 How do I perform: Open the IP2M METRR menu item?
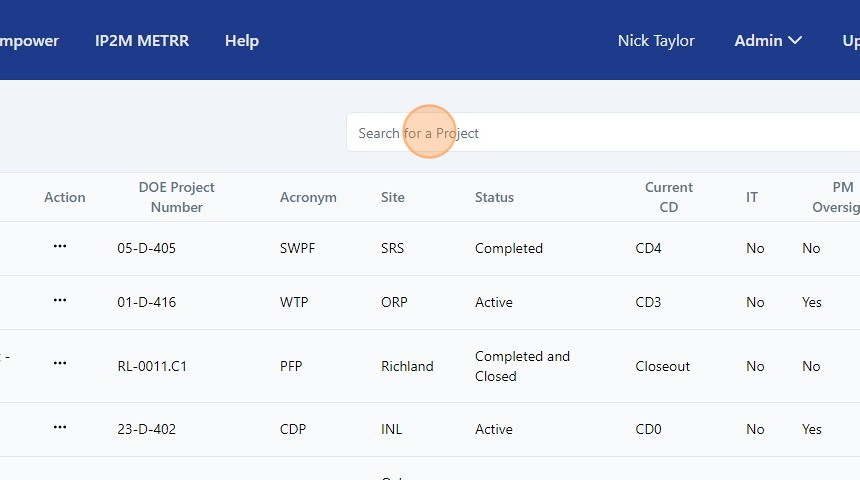click(142, 41)
